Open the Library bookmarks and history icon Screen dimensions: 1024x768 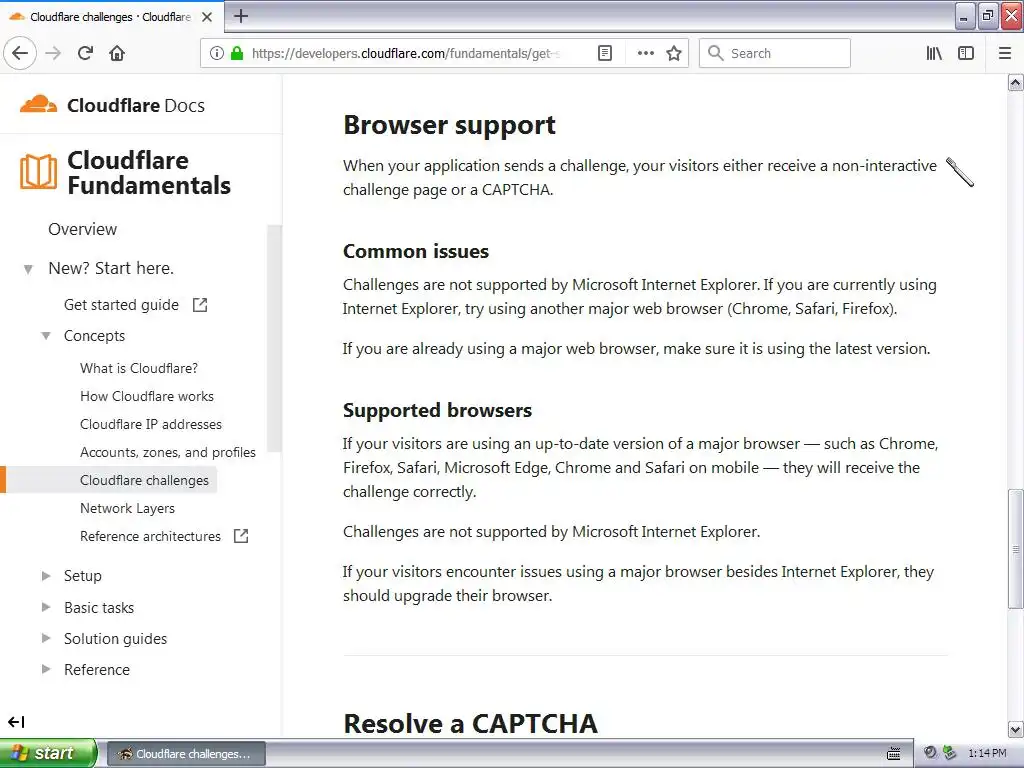[934, 53]
